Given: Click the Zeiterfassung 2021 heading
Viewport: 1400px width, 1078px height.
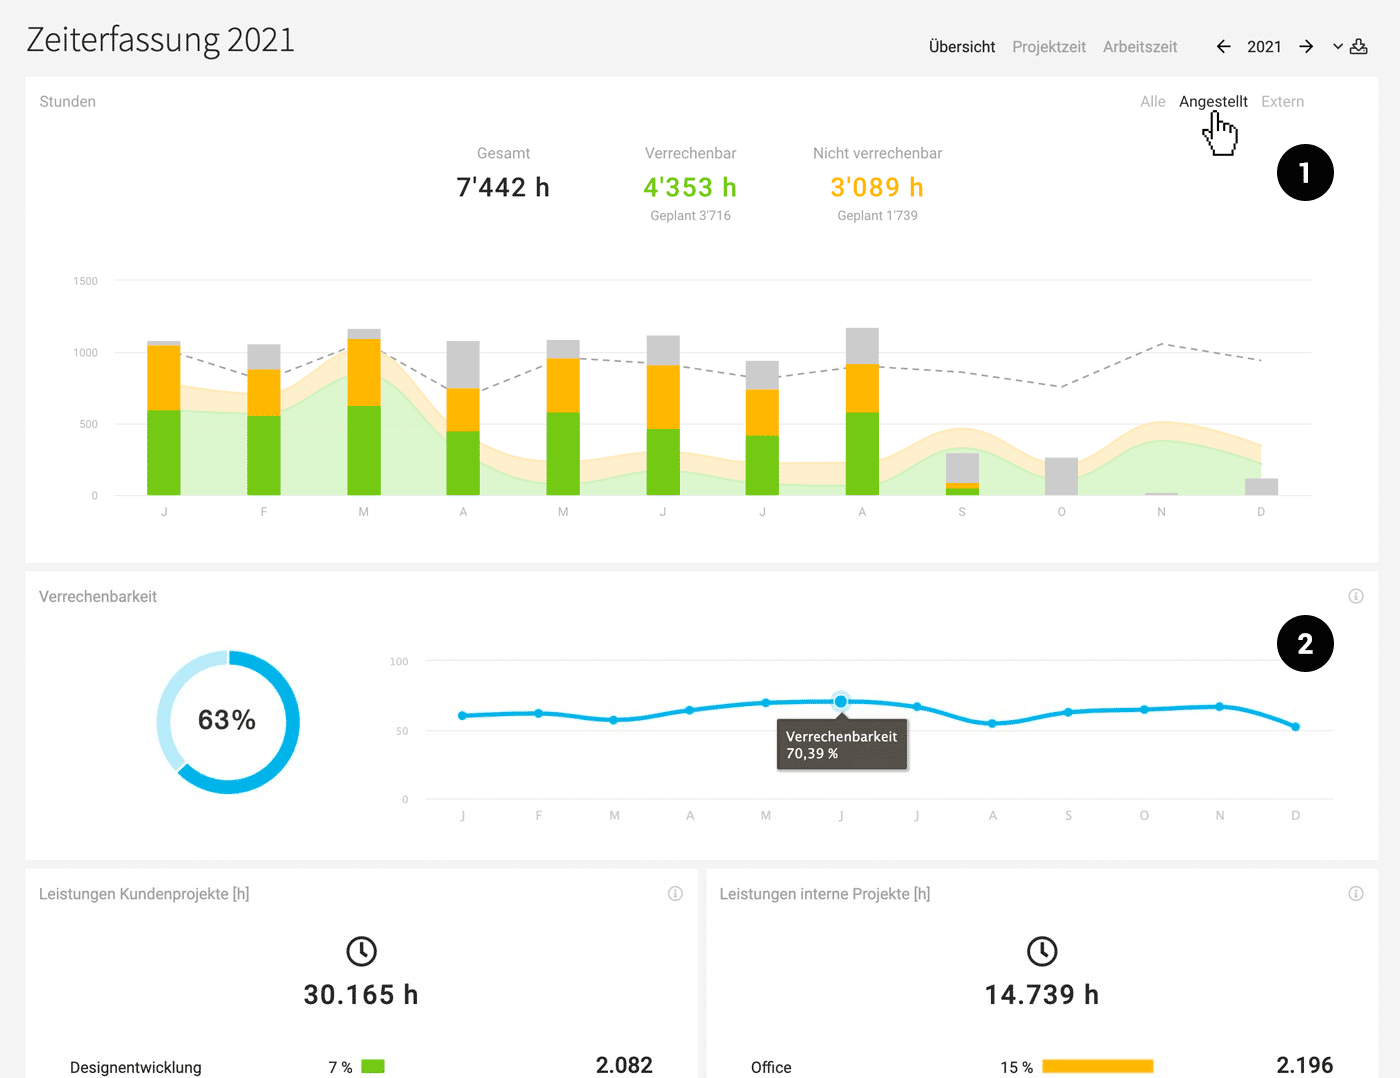Looking at the screenshot, I should pos(160,40).
